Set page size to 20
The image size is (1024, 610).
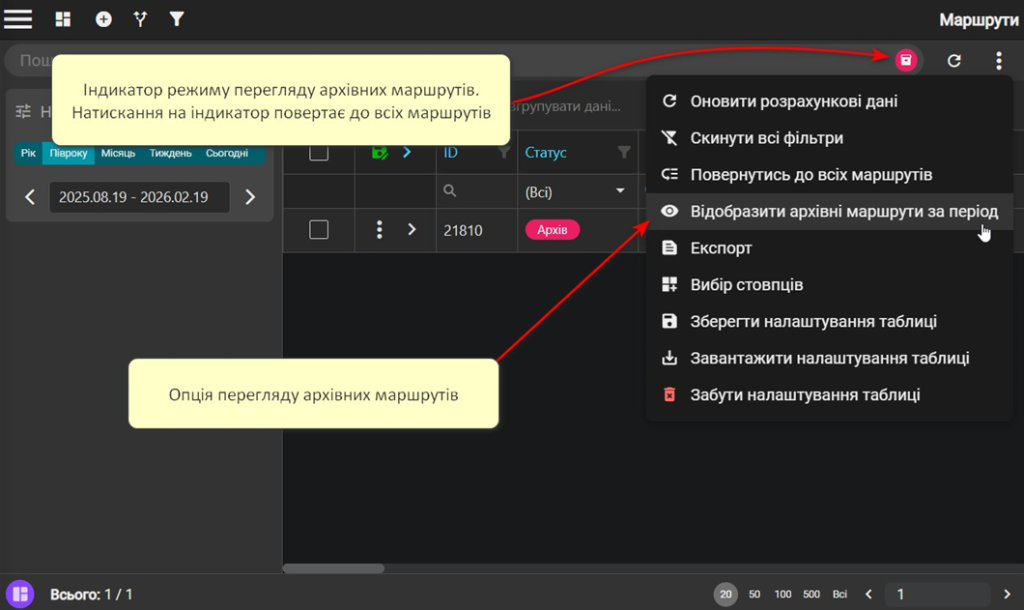coord(726,594)
